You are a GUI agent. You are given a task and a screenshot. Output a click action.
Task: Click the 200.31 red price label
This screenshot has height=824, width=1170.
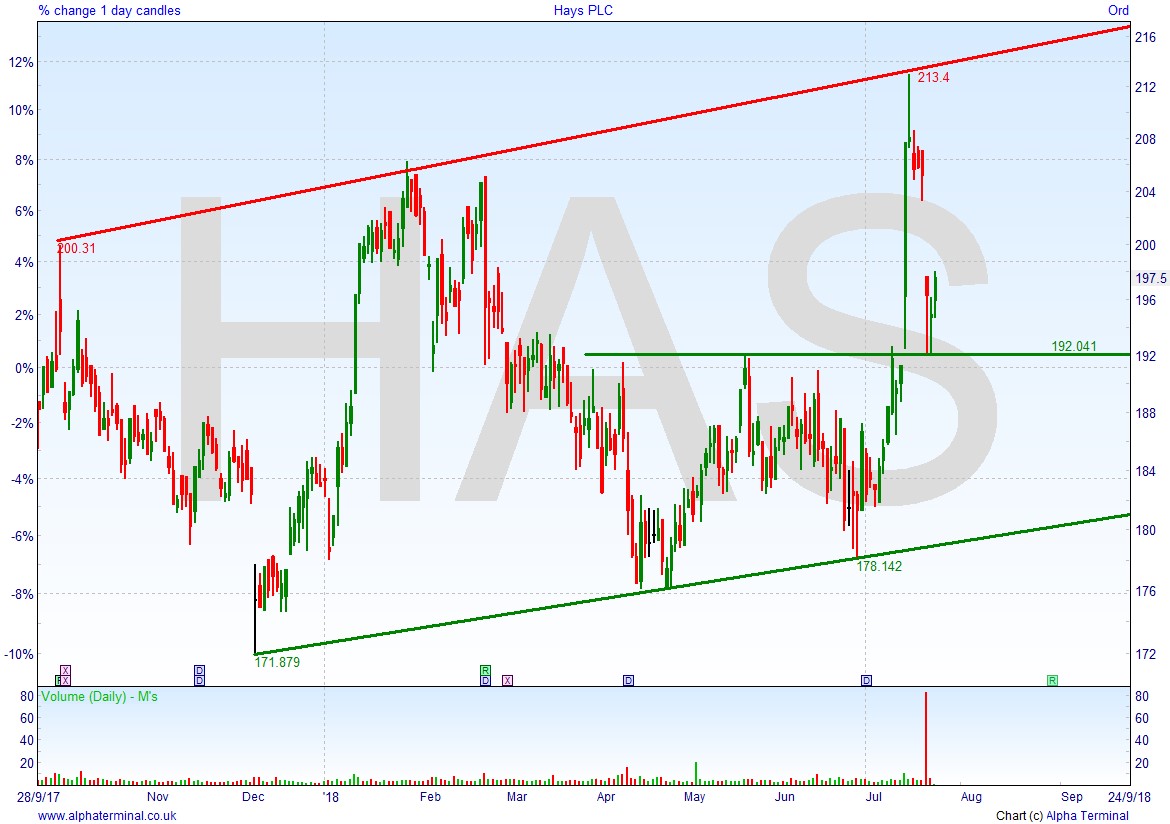tap(76, 249)
